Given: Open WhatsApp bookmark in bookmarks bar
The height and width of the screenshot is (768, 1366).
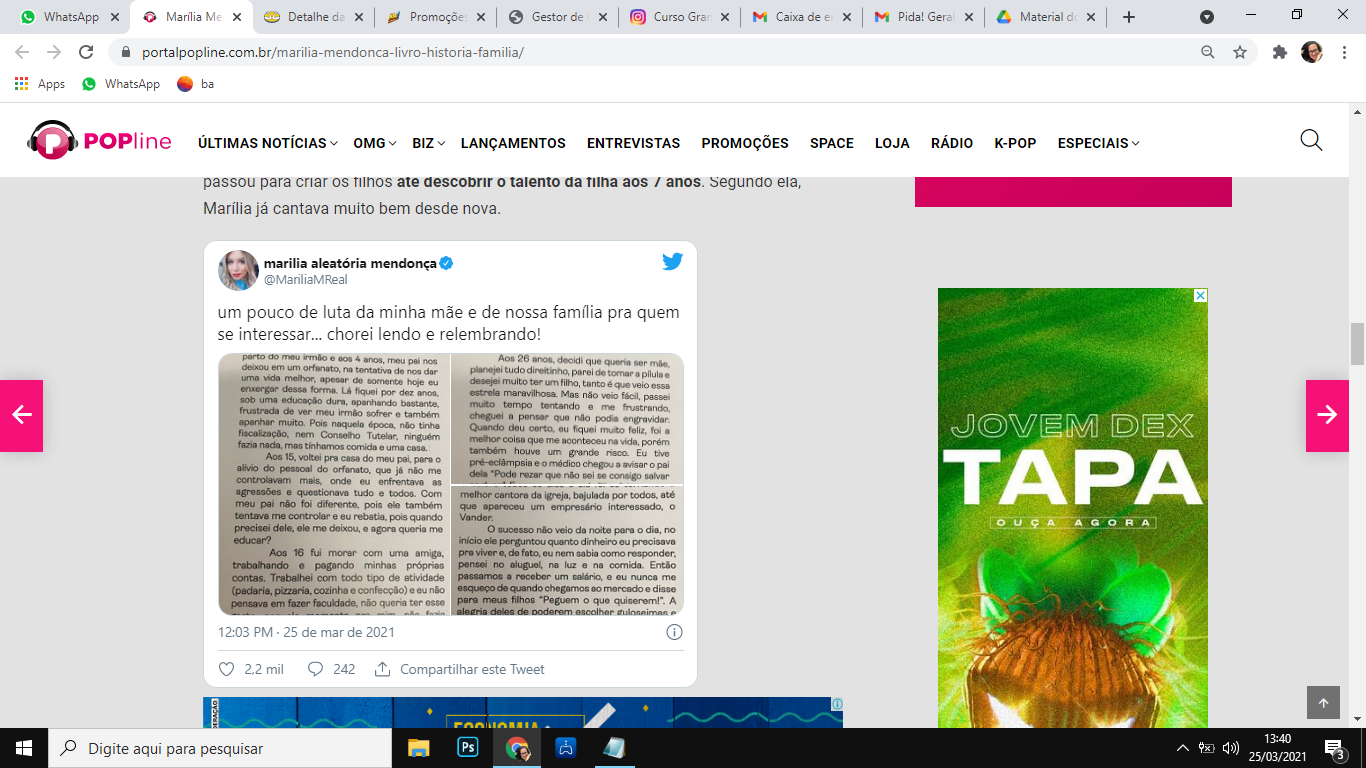Looking at the screenshot, I should tap(121, 84).
